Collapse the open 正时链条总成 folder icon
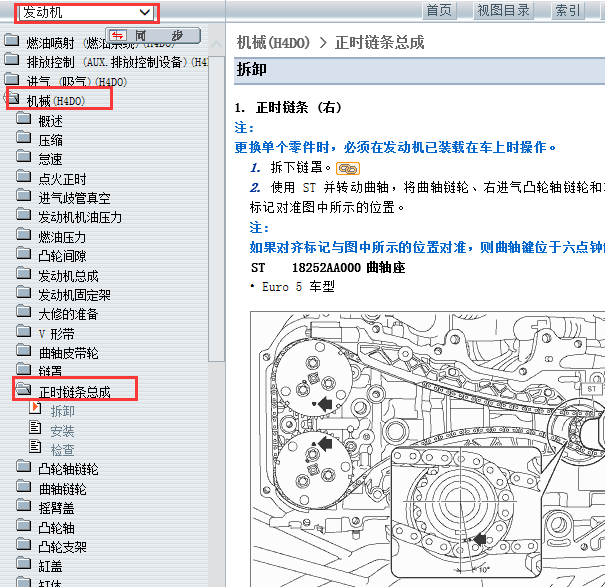This screenshot has width=605, height=587. 24,389
